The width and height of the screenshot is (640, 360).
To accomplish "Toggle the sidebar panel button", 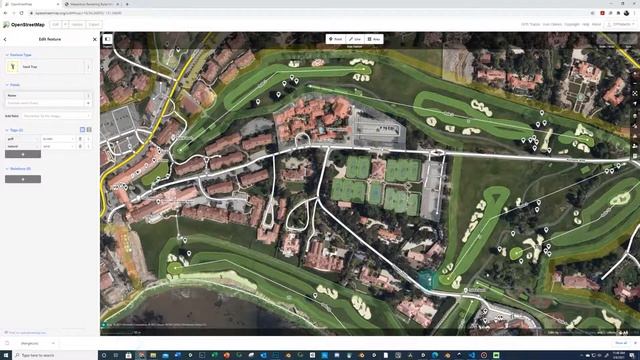I will 107,39.
